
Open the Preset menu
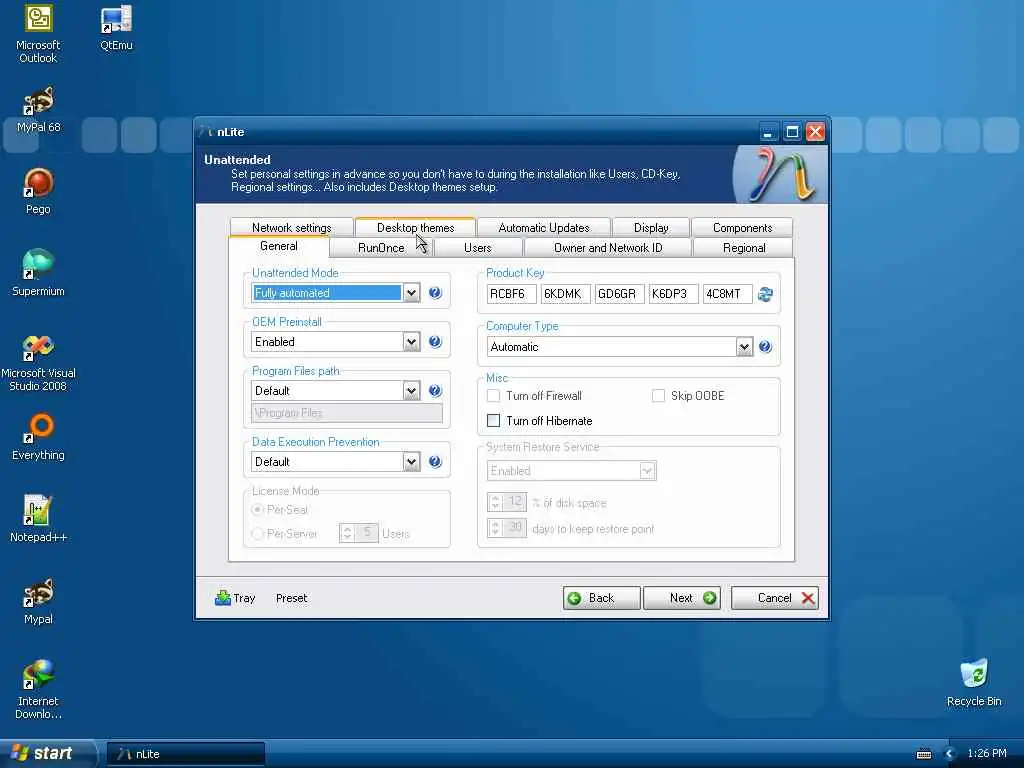tap(291, 598)
